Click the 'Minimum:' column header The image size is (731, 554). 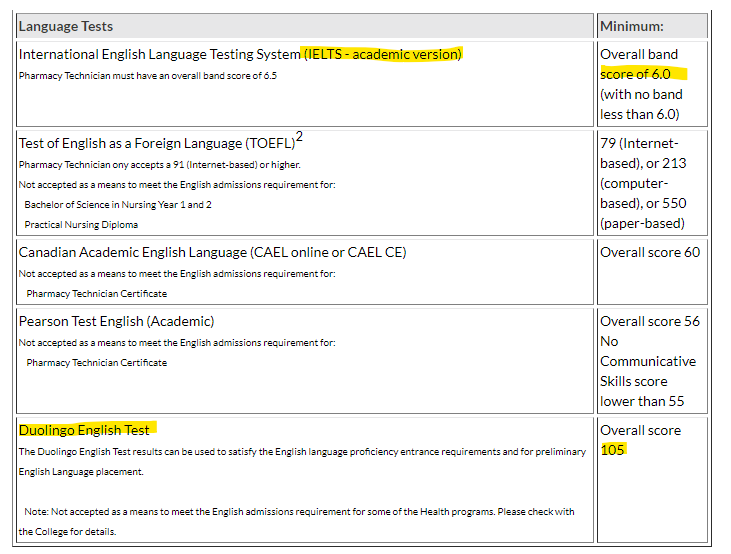[652, 26]
